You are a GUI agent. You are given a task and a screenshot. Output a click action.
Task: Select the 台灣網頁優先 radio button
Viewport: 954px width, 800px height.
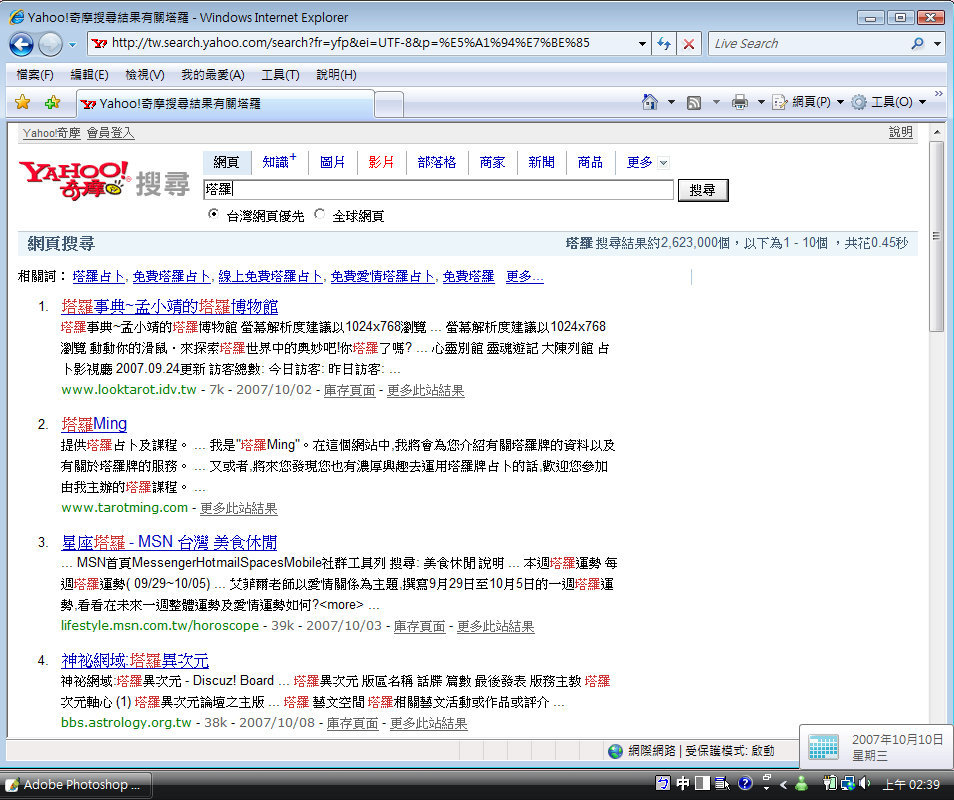(x=213, y=214)
